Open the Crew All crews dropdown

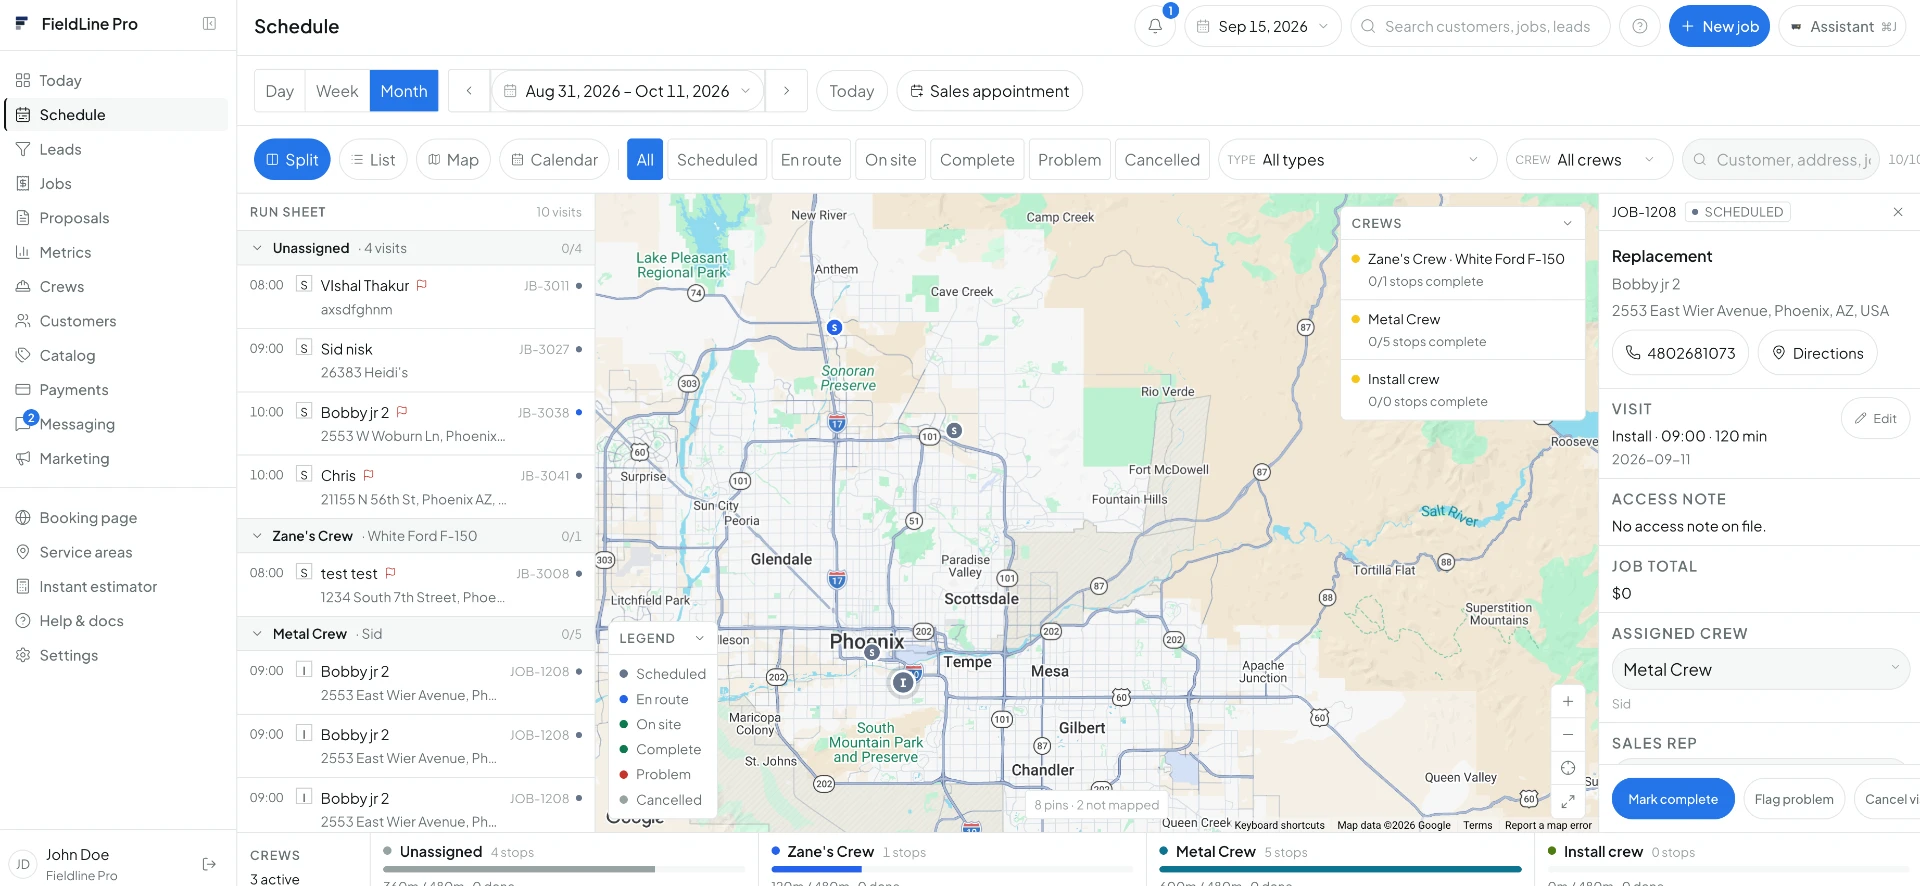point(1589,160)
